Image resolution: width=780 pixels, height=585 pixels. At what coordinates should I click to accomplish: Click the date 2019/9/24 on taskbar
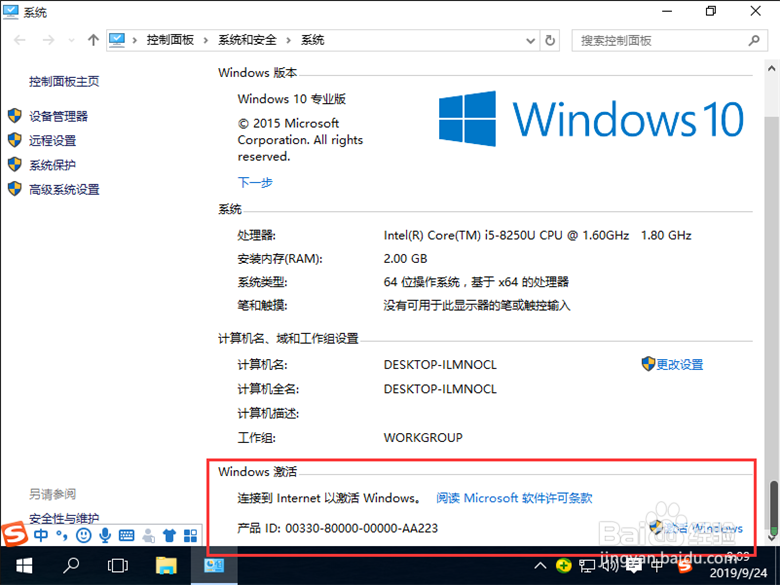[x=738, y=574]
